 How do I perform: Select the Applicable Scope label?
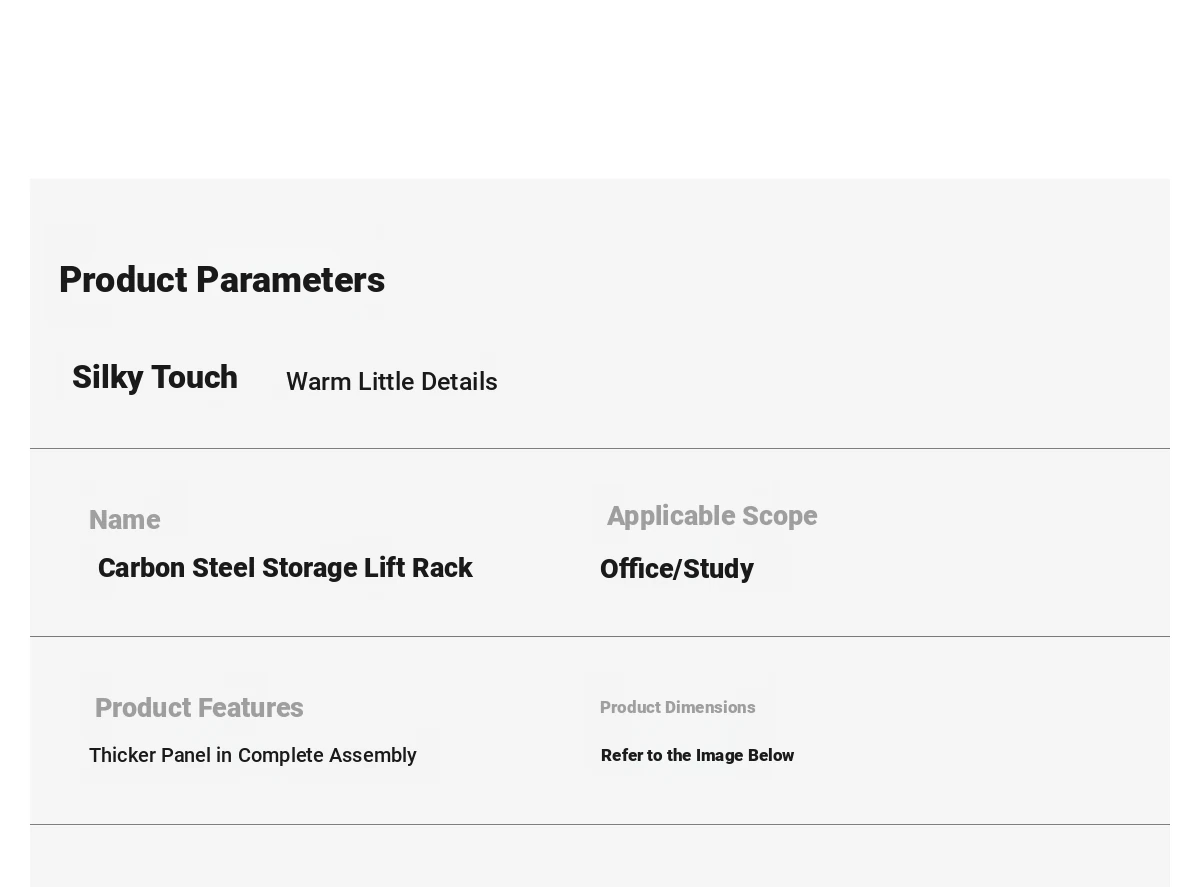tap(712, 516)
